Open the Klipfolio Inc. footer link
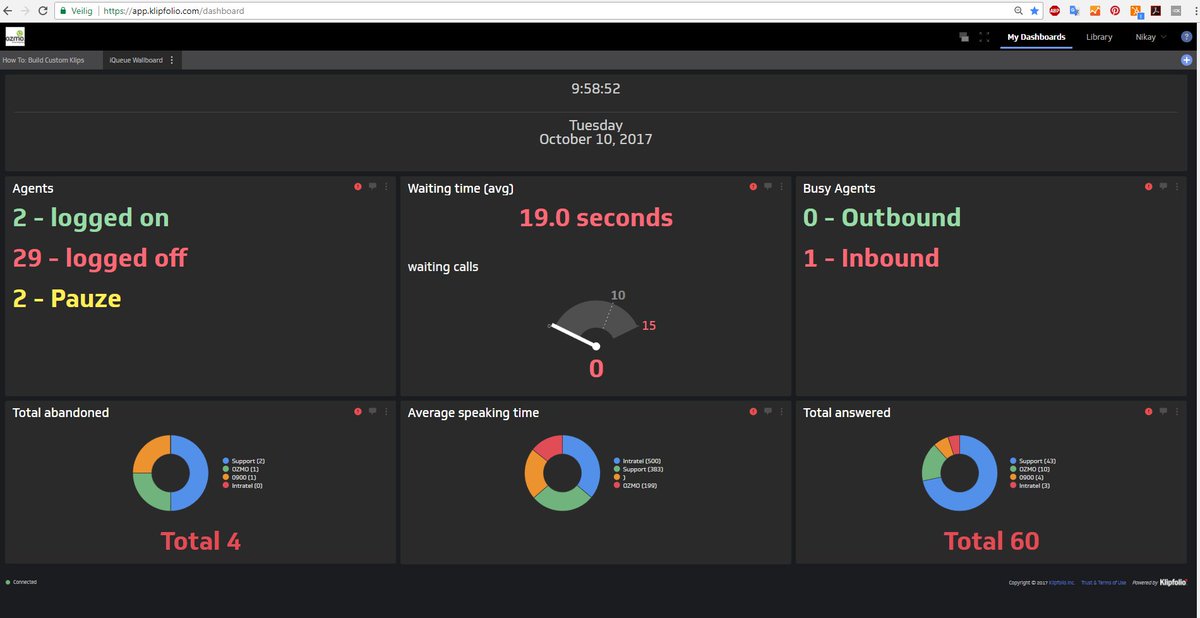Viewport: 1200px width, 618px height. [x=1063, y=582]
